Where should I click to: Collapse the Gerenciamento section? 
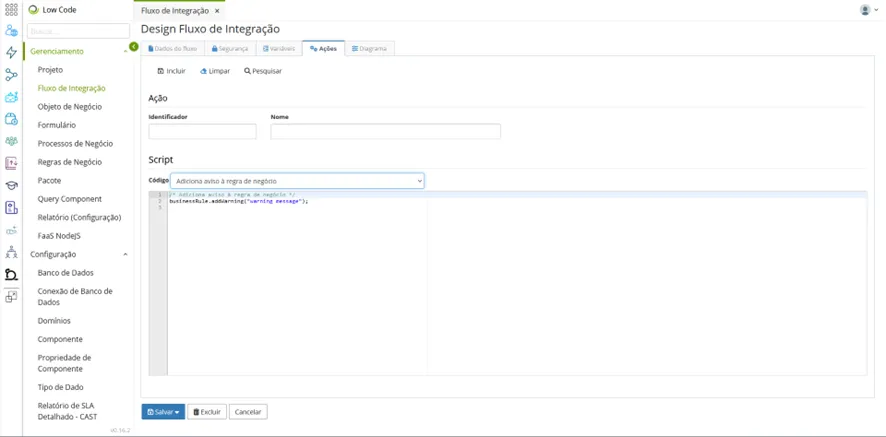pyautogui.click(x=125, y=51)
